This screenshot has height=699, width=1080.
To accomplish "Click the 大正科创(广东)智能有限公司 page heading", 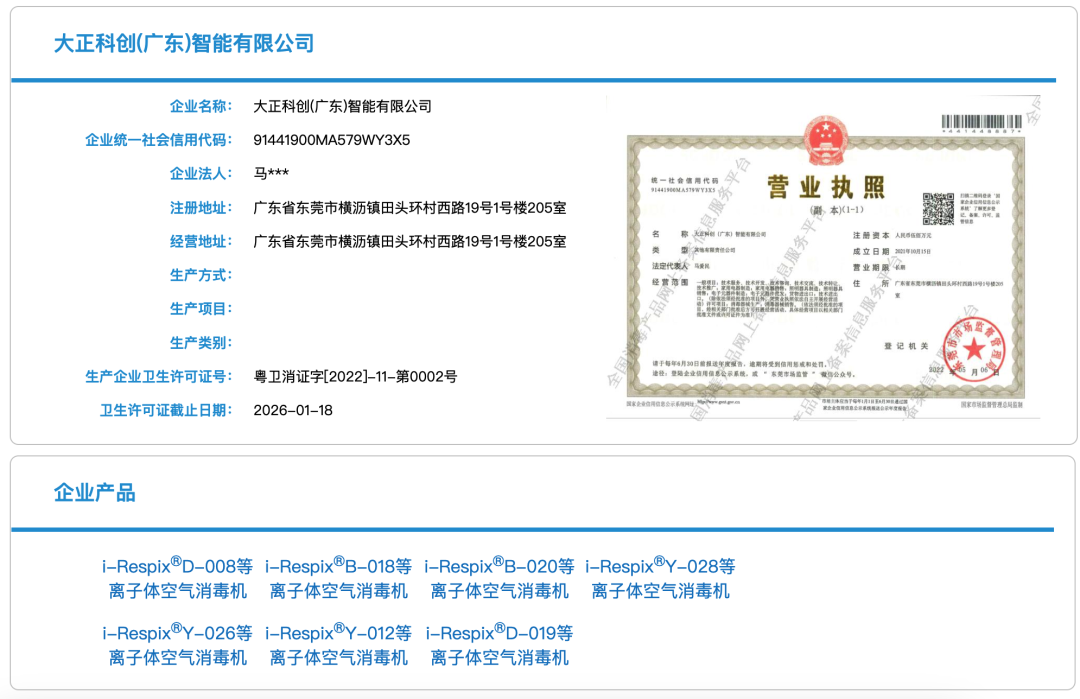I will (184, 43).
